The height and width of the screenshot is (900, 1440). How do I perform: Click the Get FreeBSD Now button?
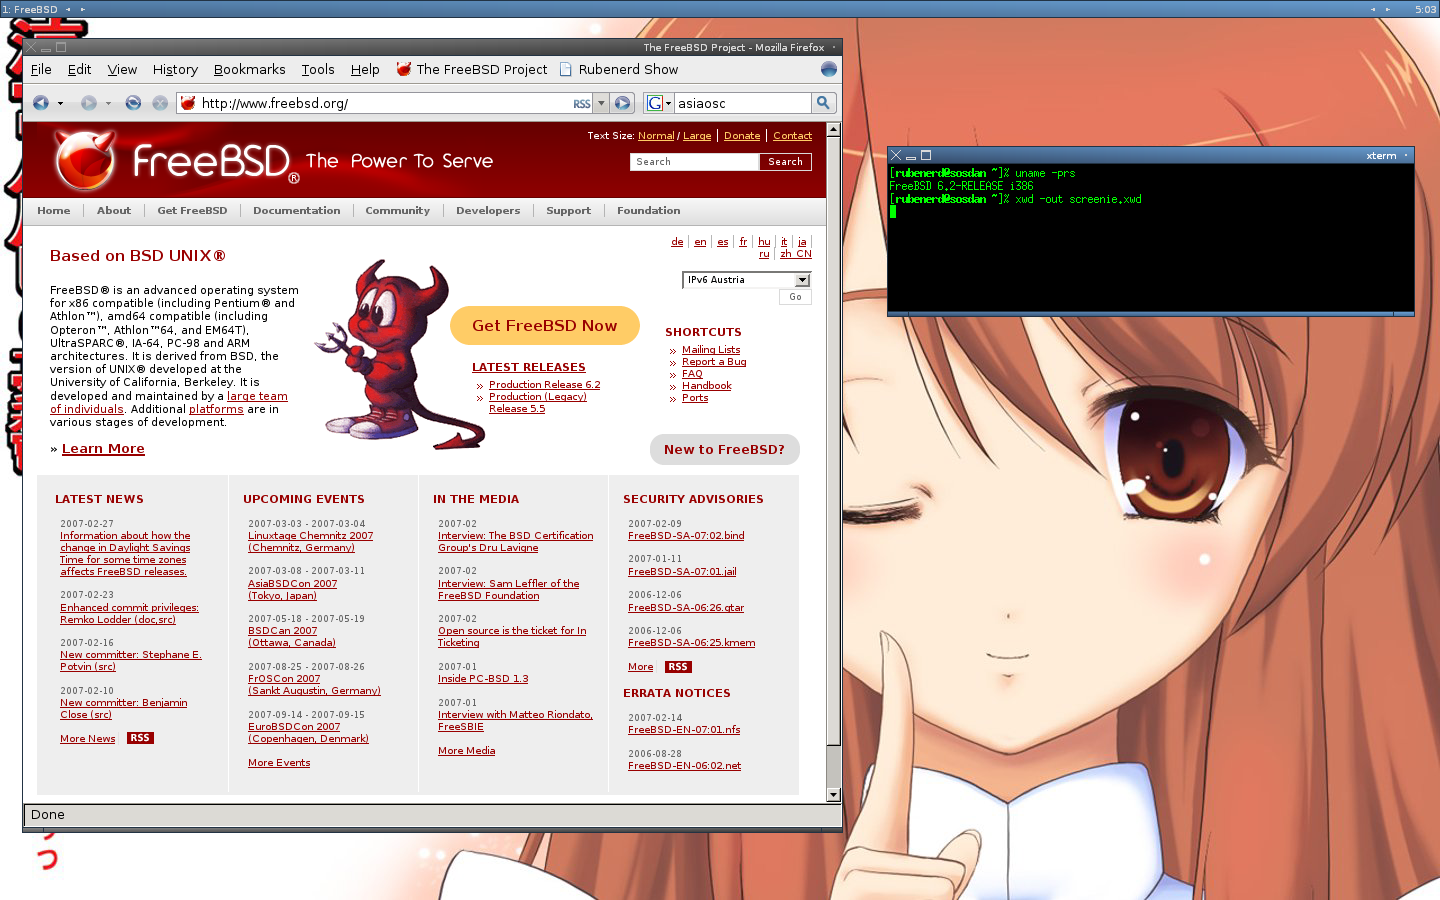pos(544,325)
